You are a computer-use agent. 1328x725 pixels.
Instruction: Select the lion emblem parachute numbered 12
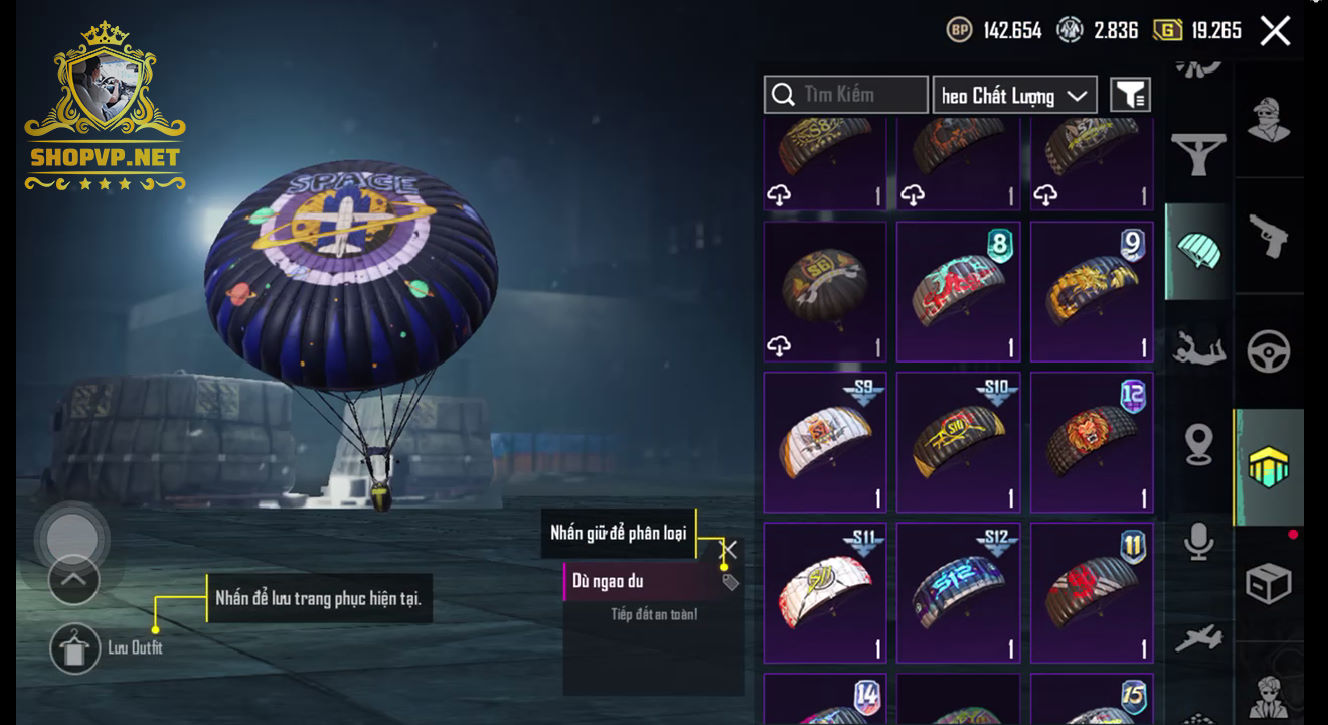(1091, 443)
